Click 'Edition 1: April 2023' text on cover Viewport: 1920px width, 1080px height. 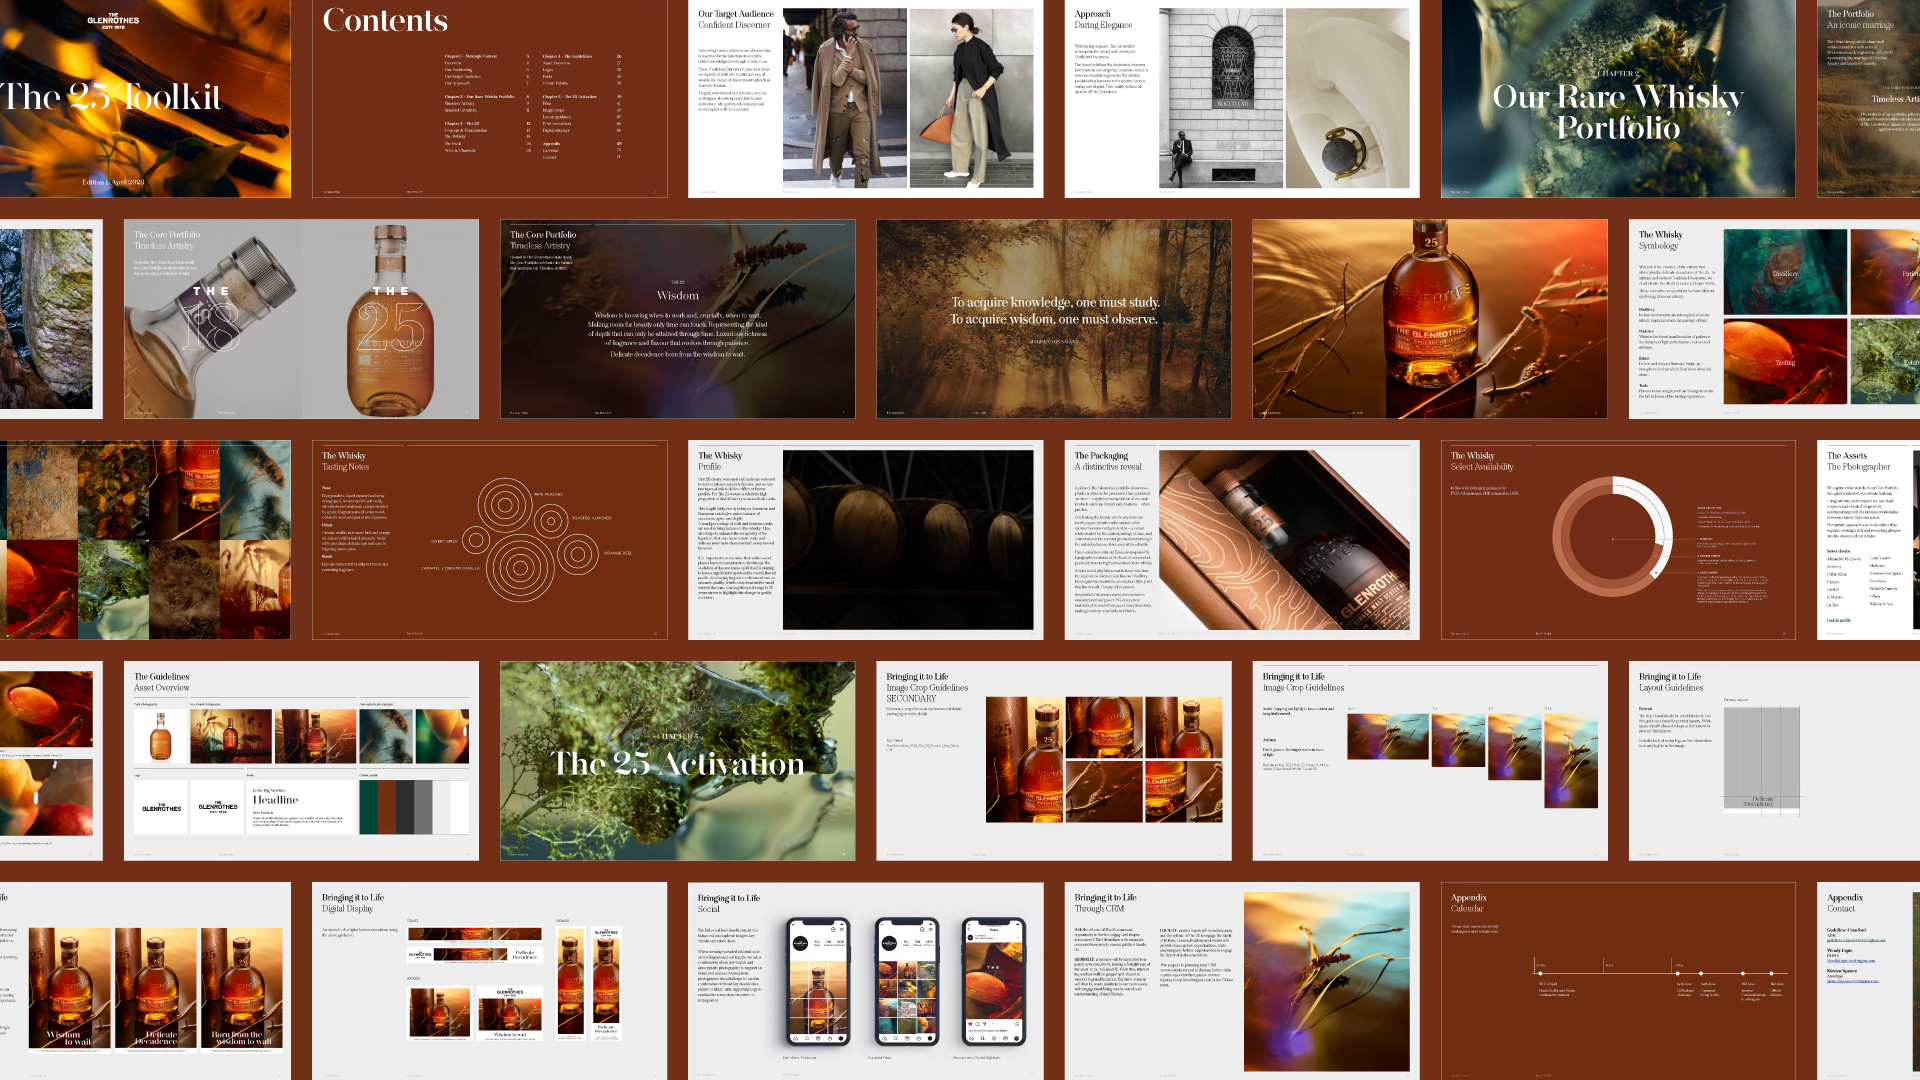point(113,182)
